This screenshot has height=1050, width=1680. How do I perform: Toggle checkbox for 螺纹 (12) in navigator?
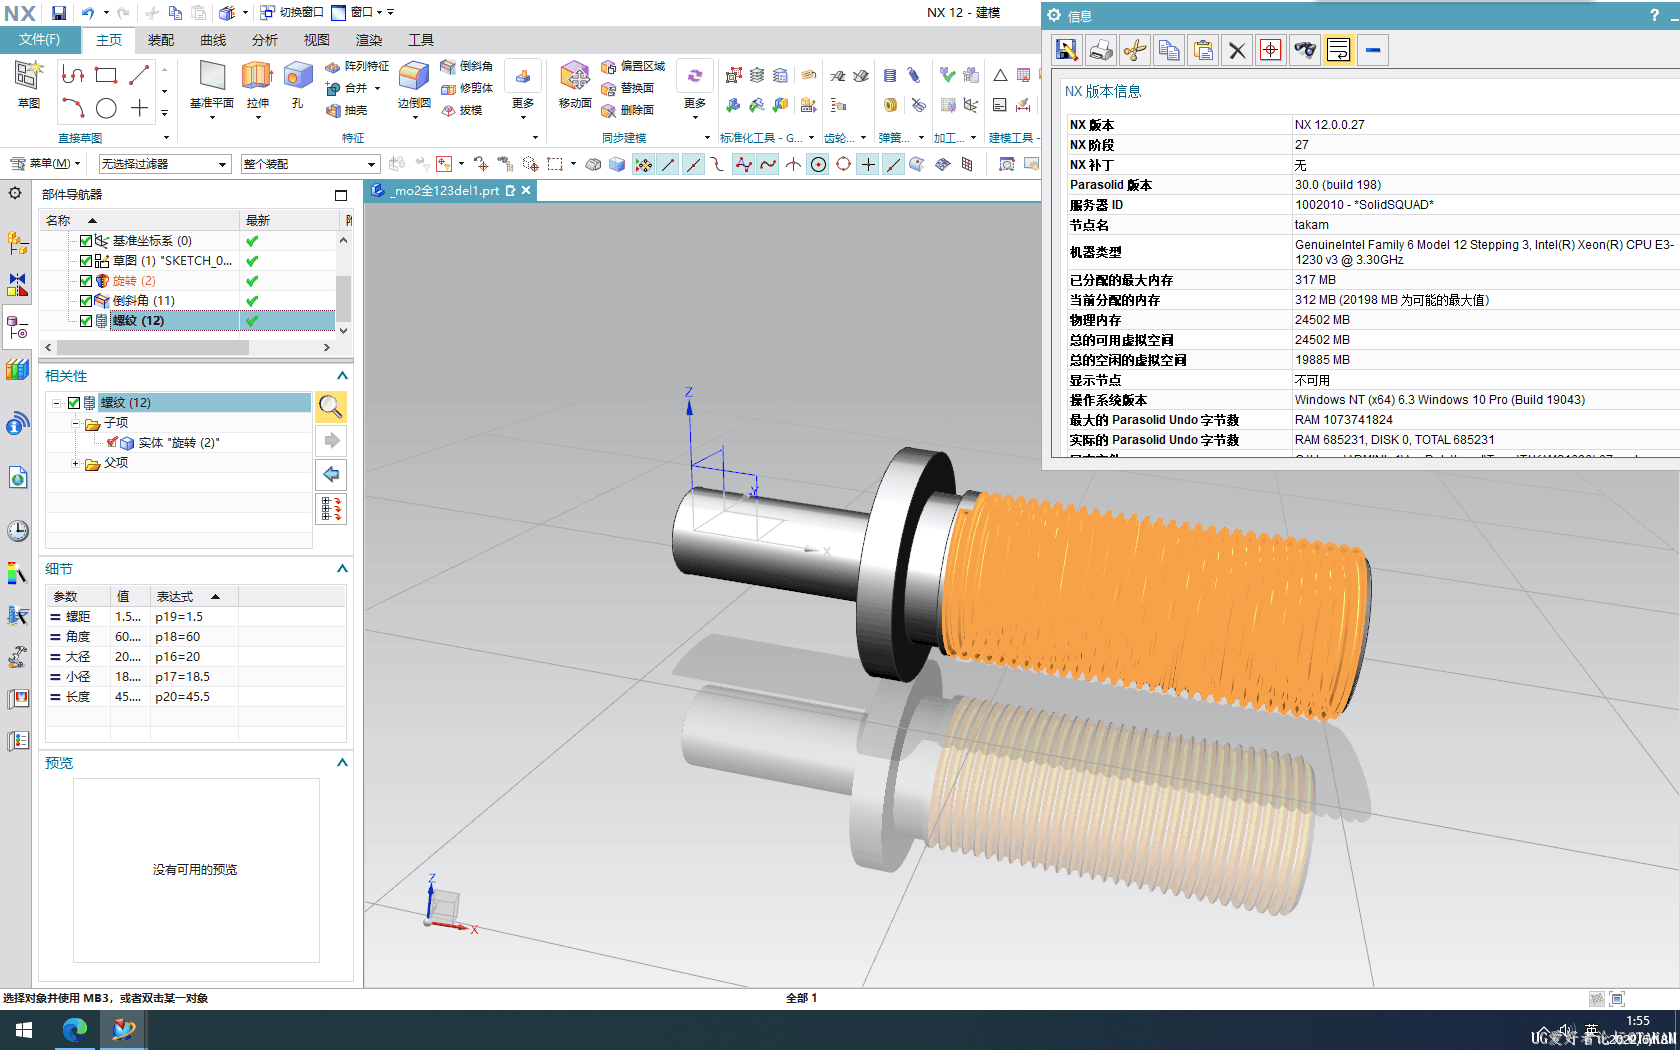[x=86, y=321]
